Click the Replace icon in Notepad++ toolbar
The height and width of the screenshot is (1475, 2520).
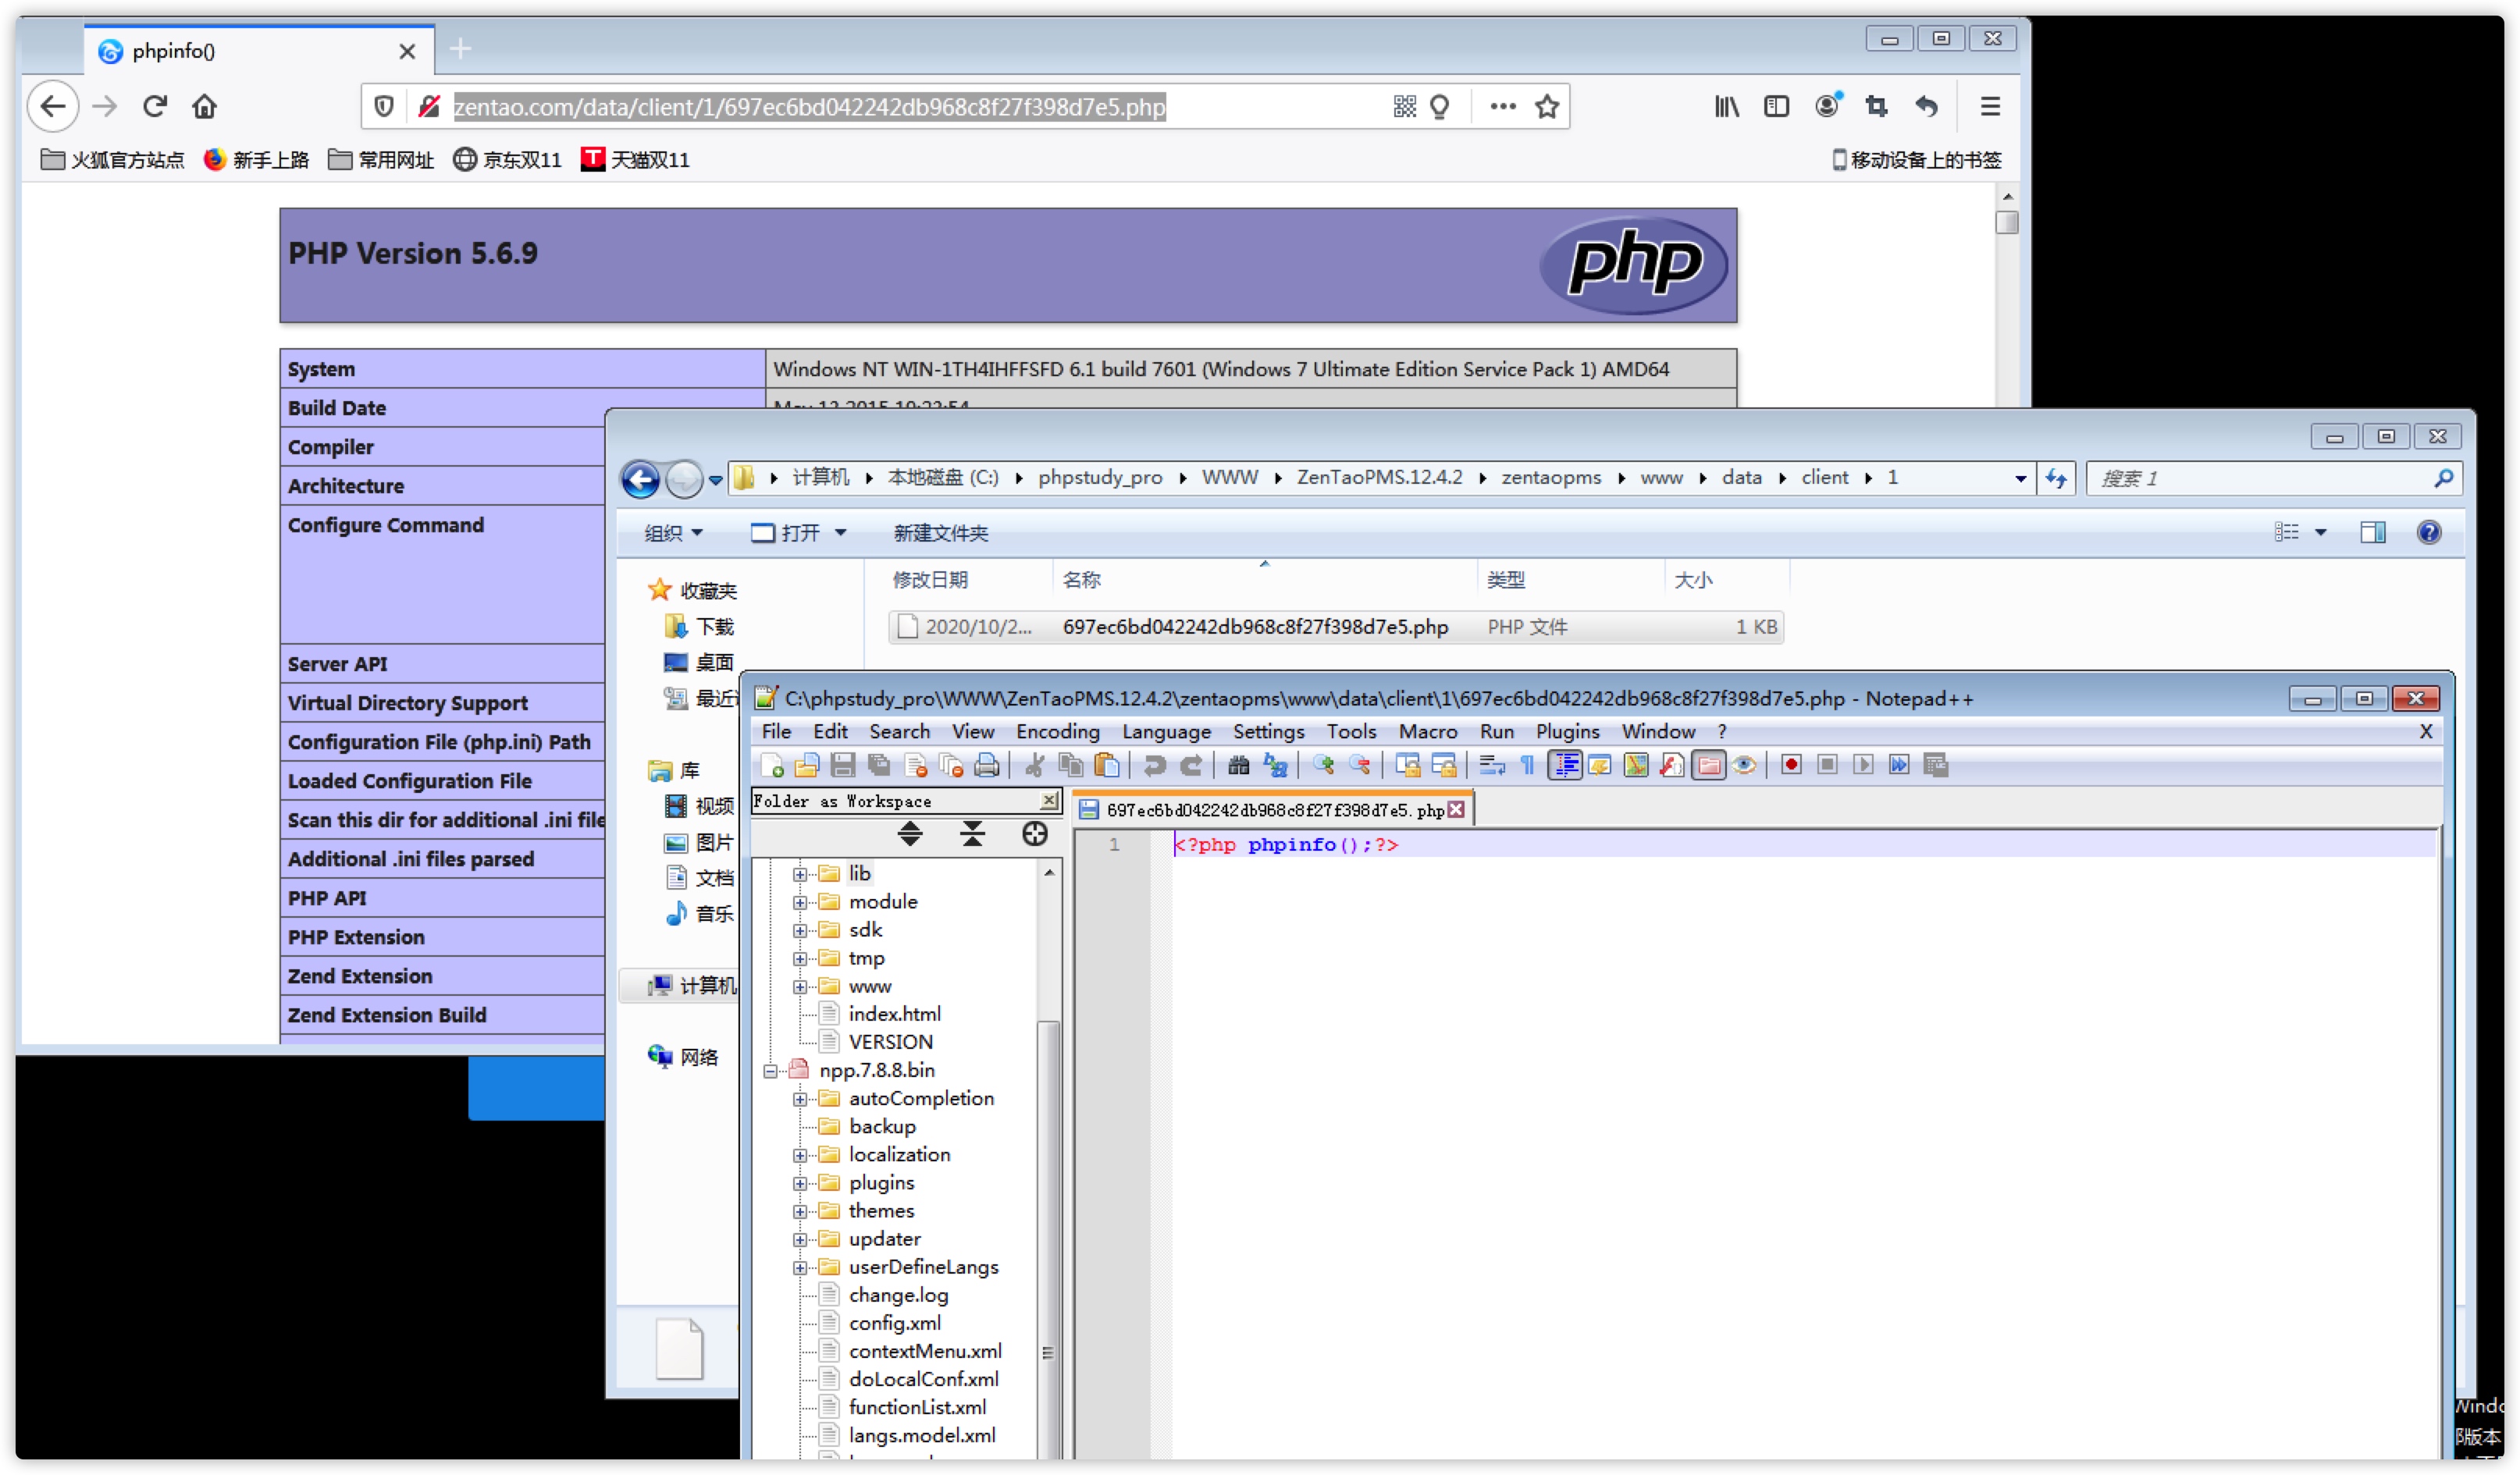point(1275,766)
